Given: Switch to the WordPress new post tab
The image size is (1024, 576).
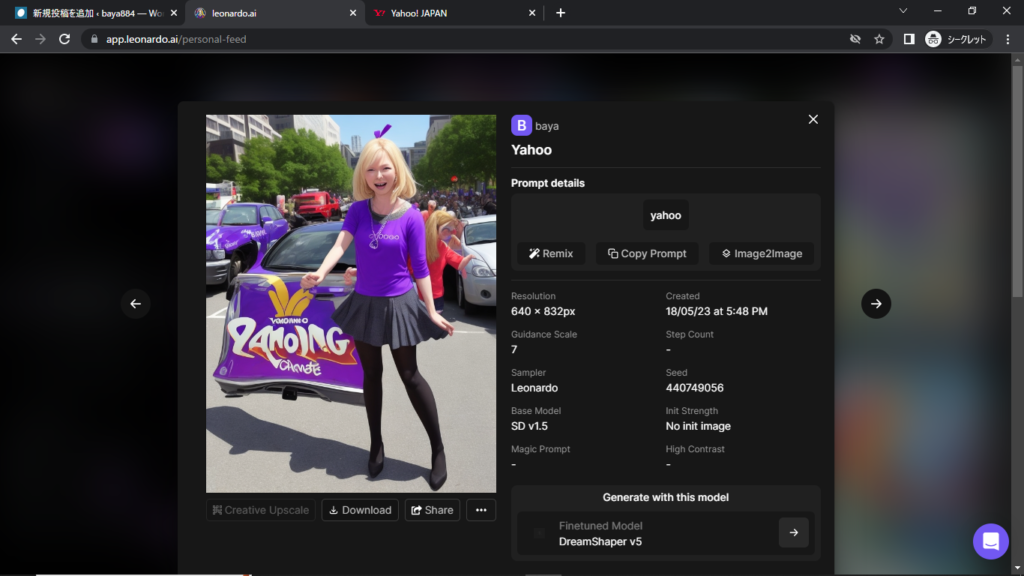Looking at the screenshot, I should point(90,13).
